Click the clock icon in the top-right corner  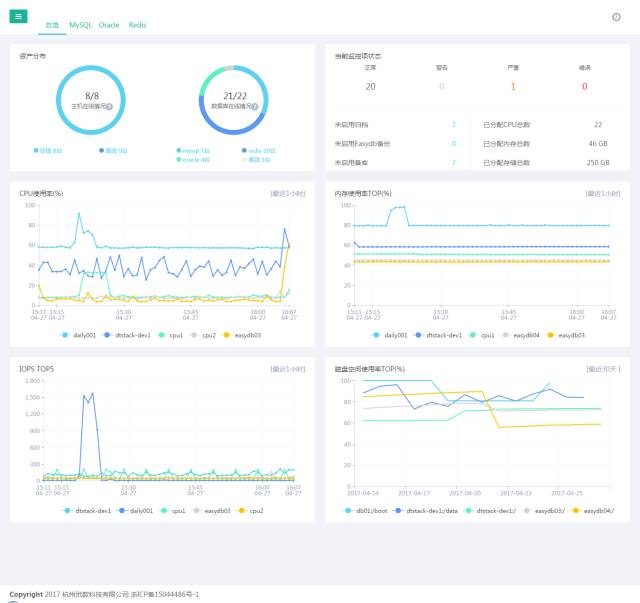[616, 17]
